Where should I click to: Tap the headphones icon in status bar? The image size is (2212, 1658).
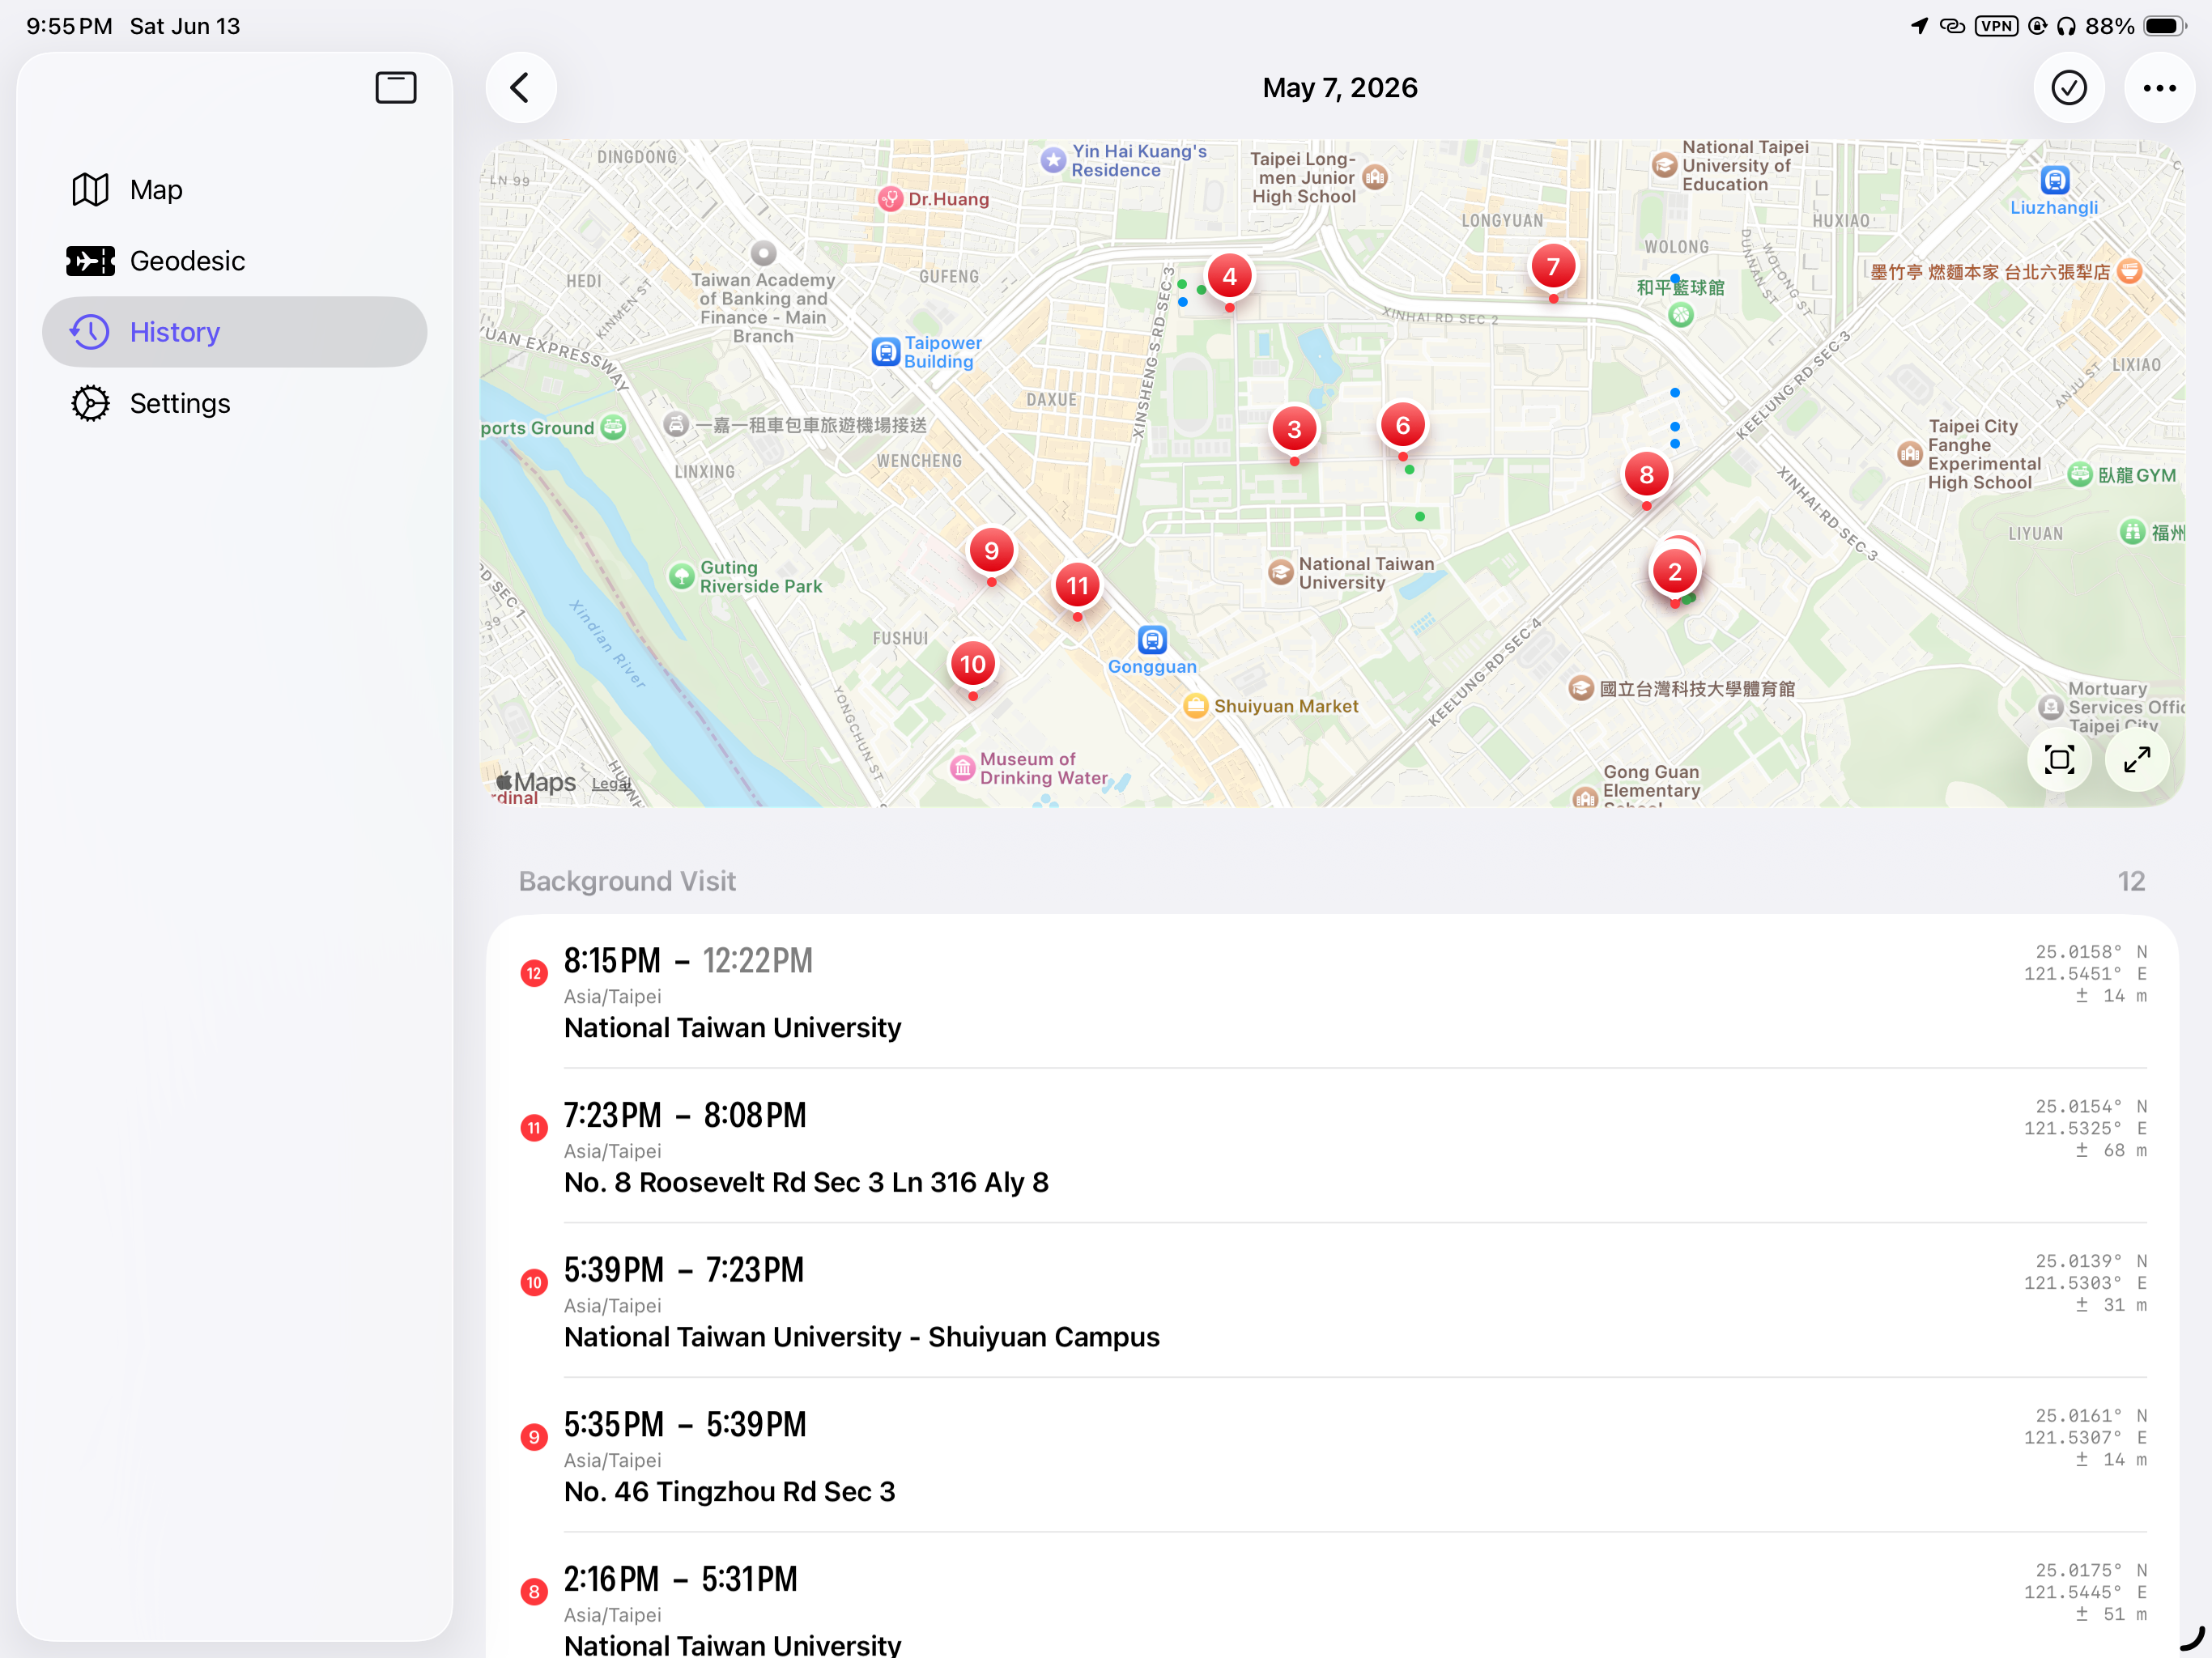pos(2066,26)
